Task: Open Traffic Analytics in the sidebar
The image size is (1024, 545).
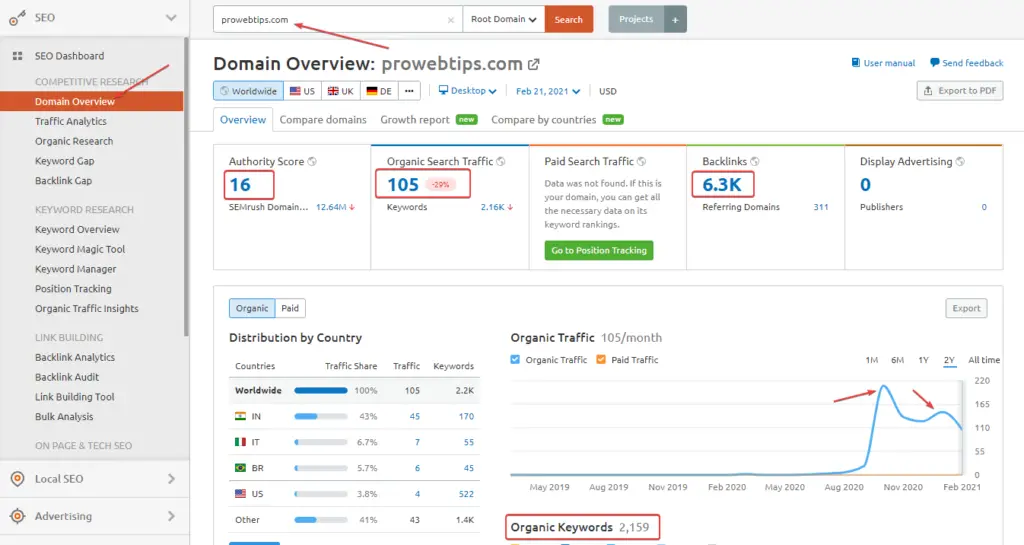Action: pyautogui.click(x=71, y=121)
